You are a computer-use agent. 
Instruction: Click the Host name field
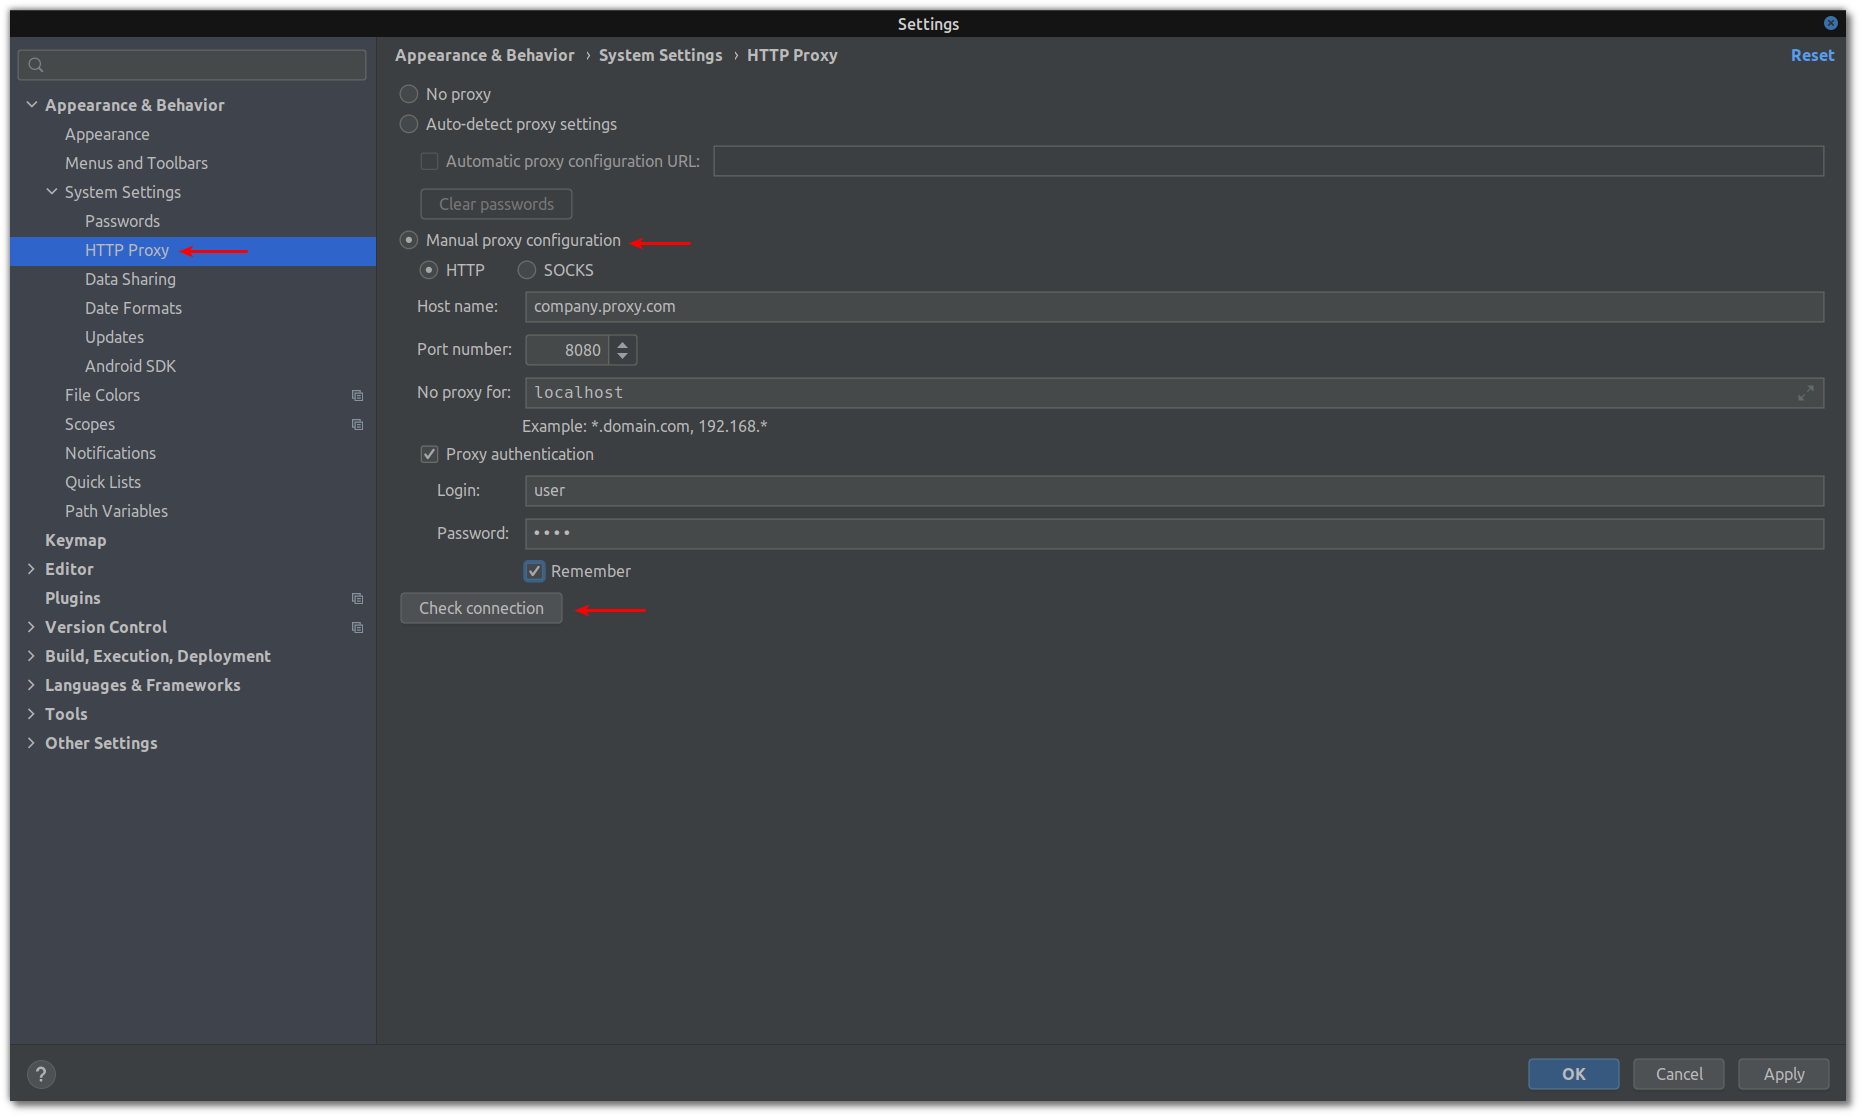click(x=1174, y=307)
